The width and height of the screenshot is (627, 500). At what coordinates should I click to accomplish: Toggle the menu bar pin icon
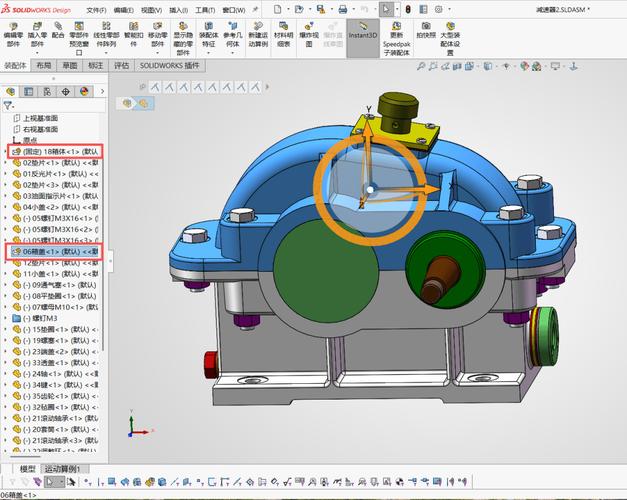256,10
